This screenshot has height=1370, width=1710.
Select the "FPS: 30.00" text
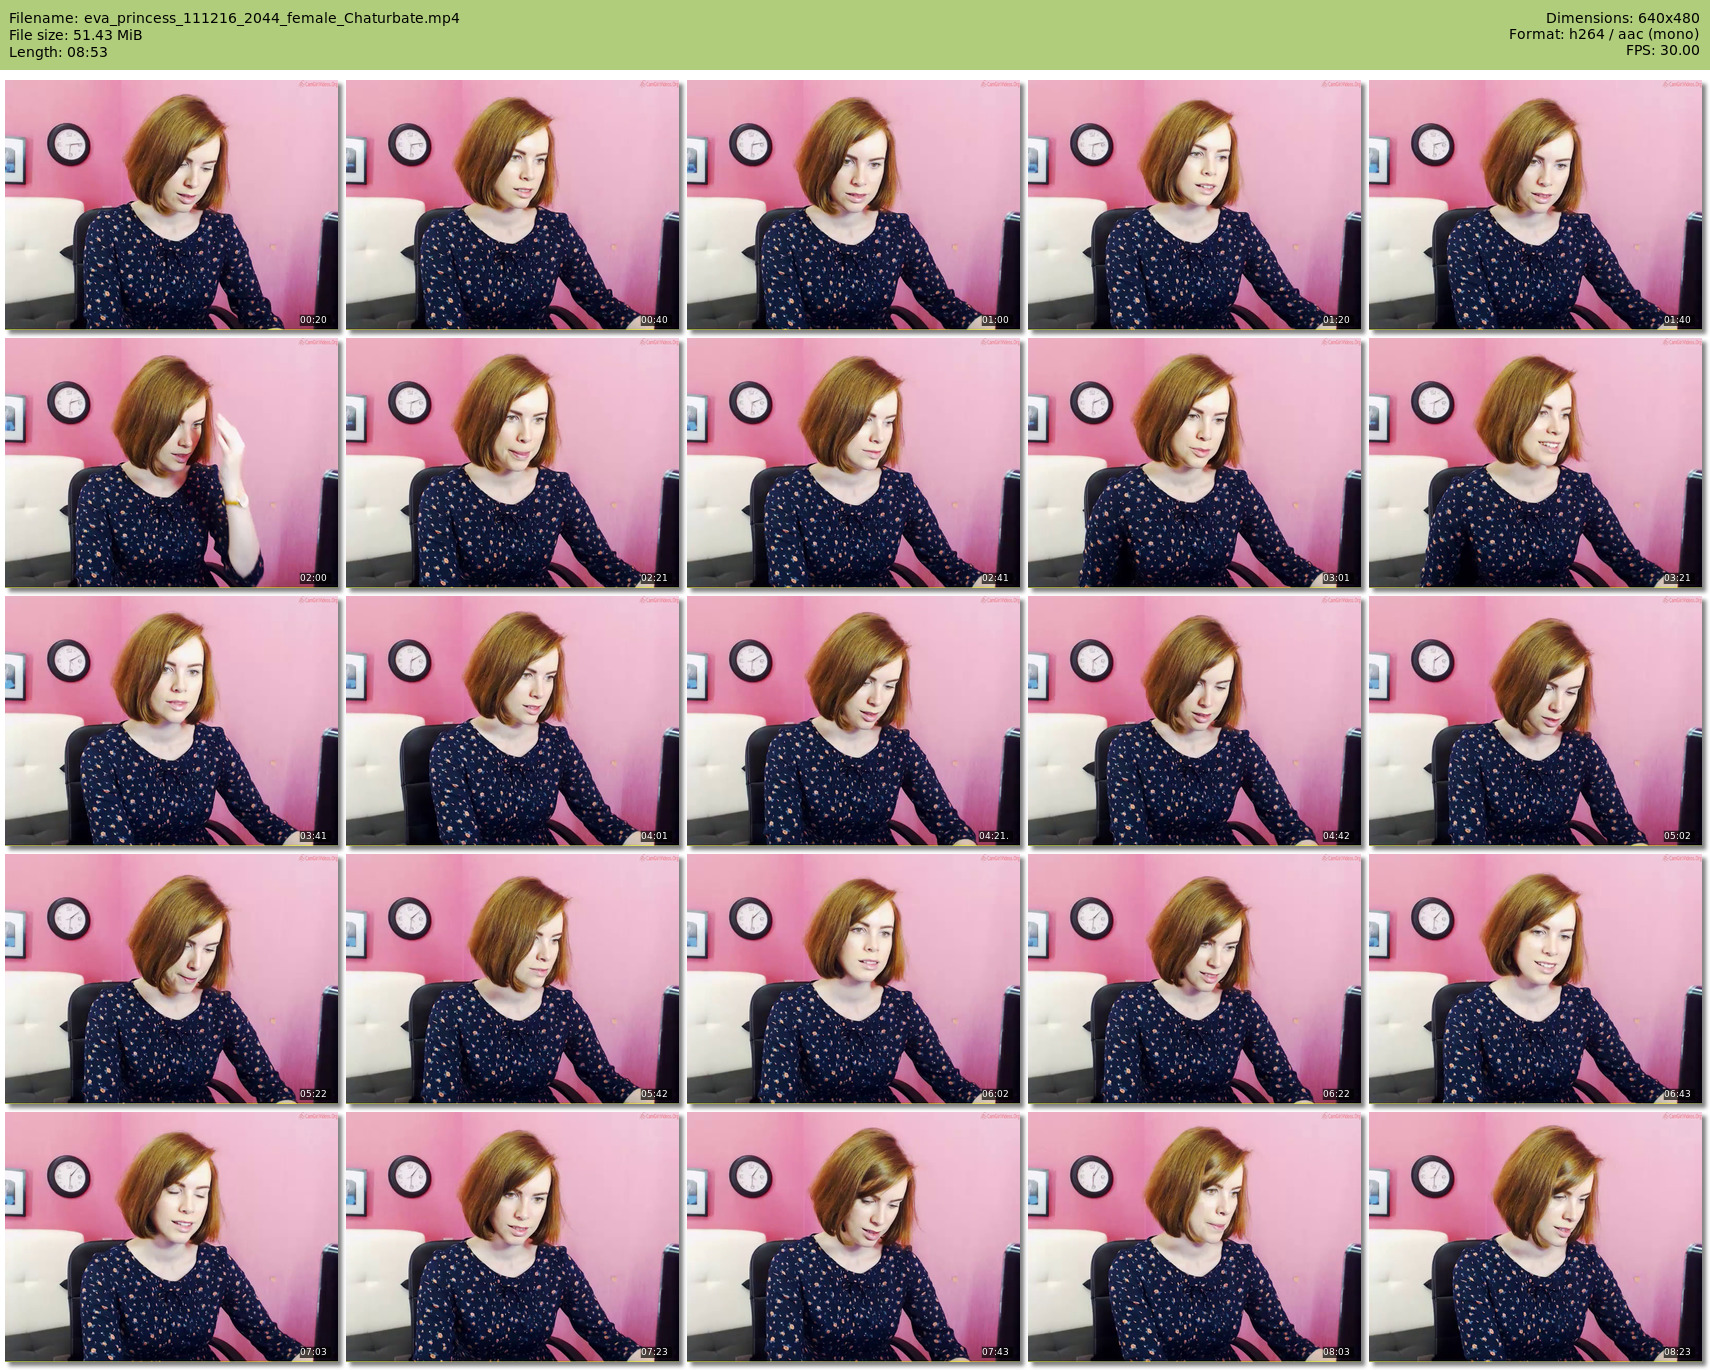[x=1662, y=52]
